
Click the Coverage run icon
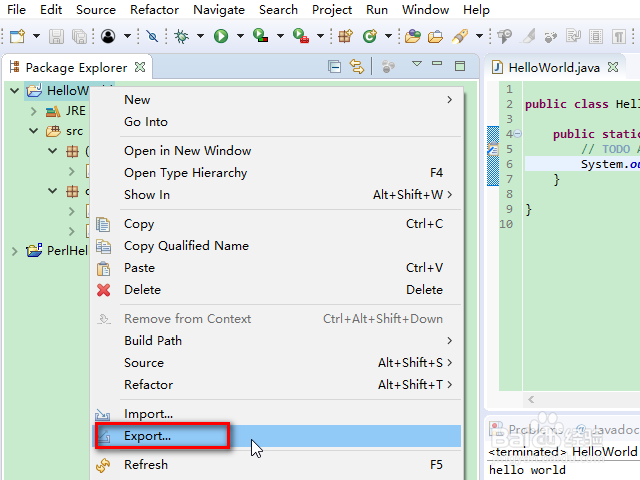coord(260,36)
